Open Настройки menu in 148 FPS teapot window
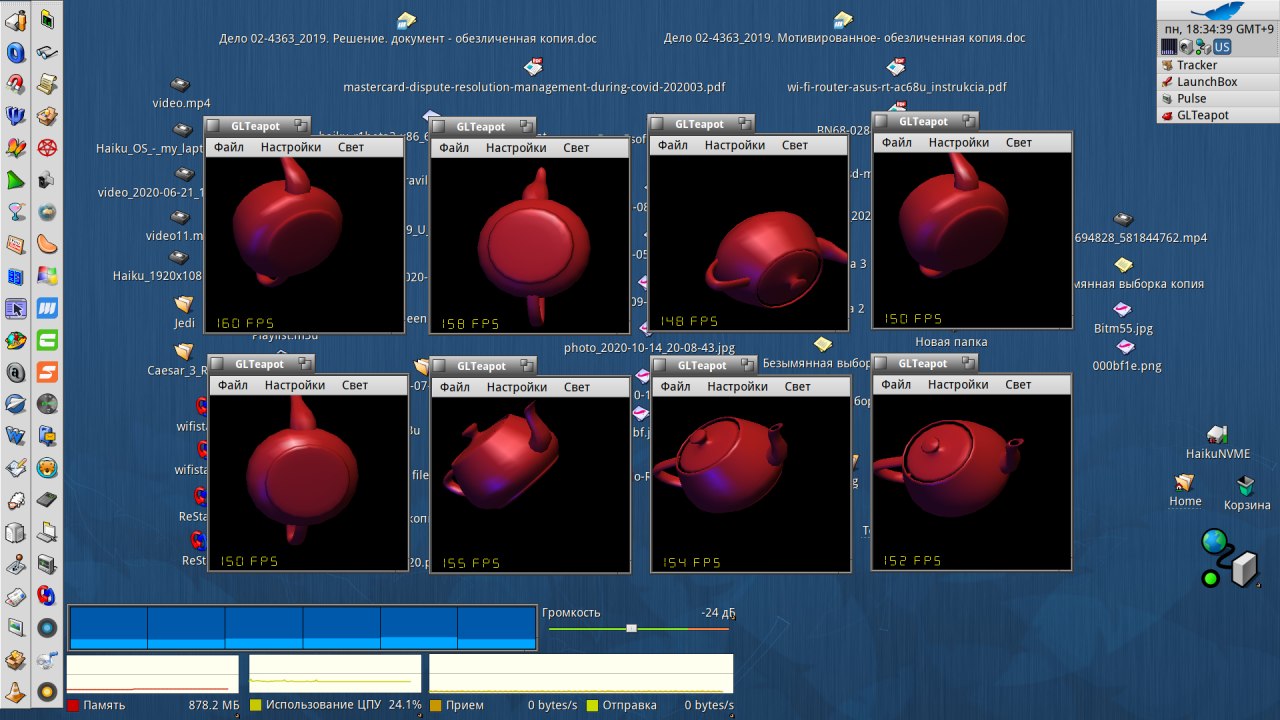The width and height of the screenshot is (1280, 720). tap(735, 145)
